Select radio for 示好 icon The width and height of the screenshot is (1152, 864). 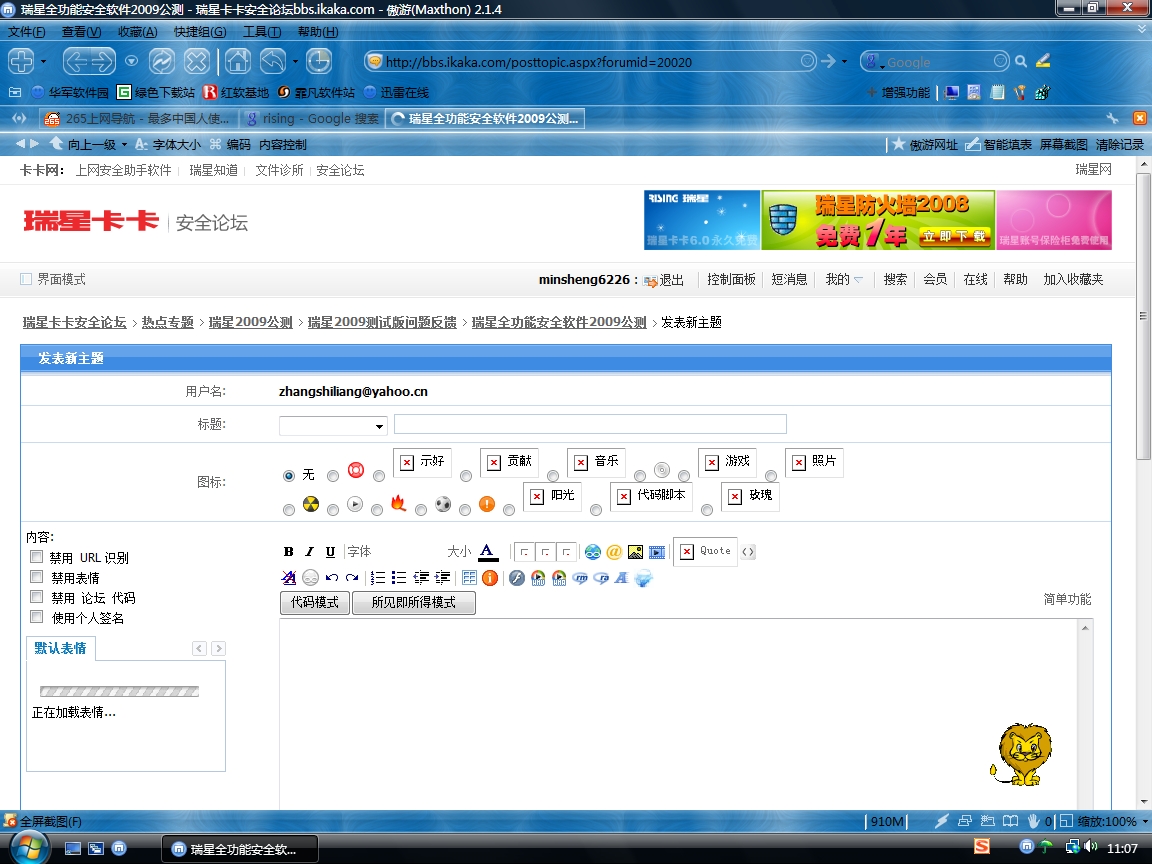[379, 476]
